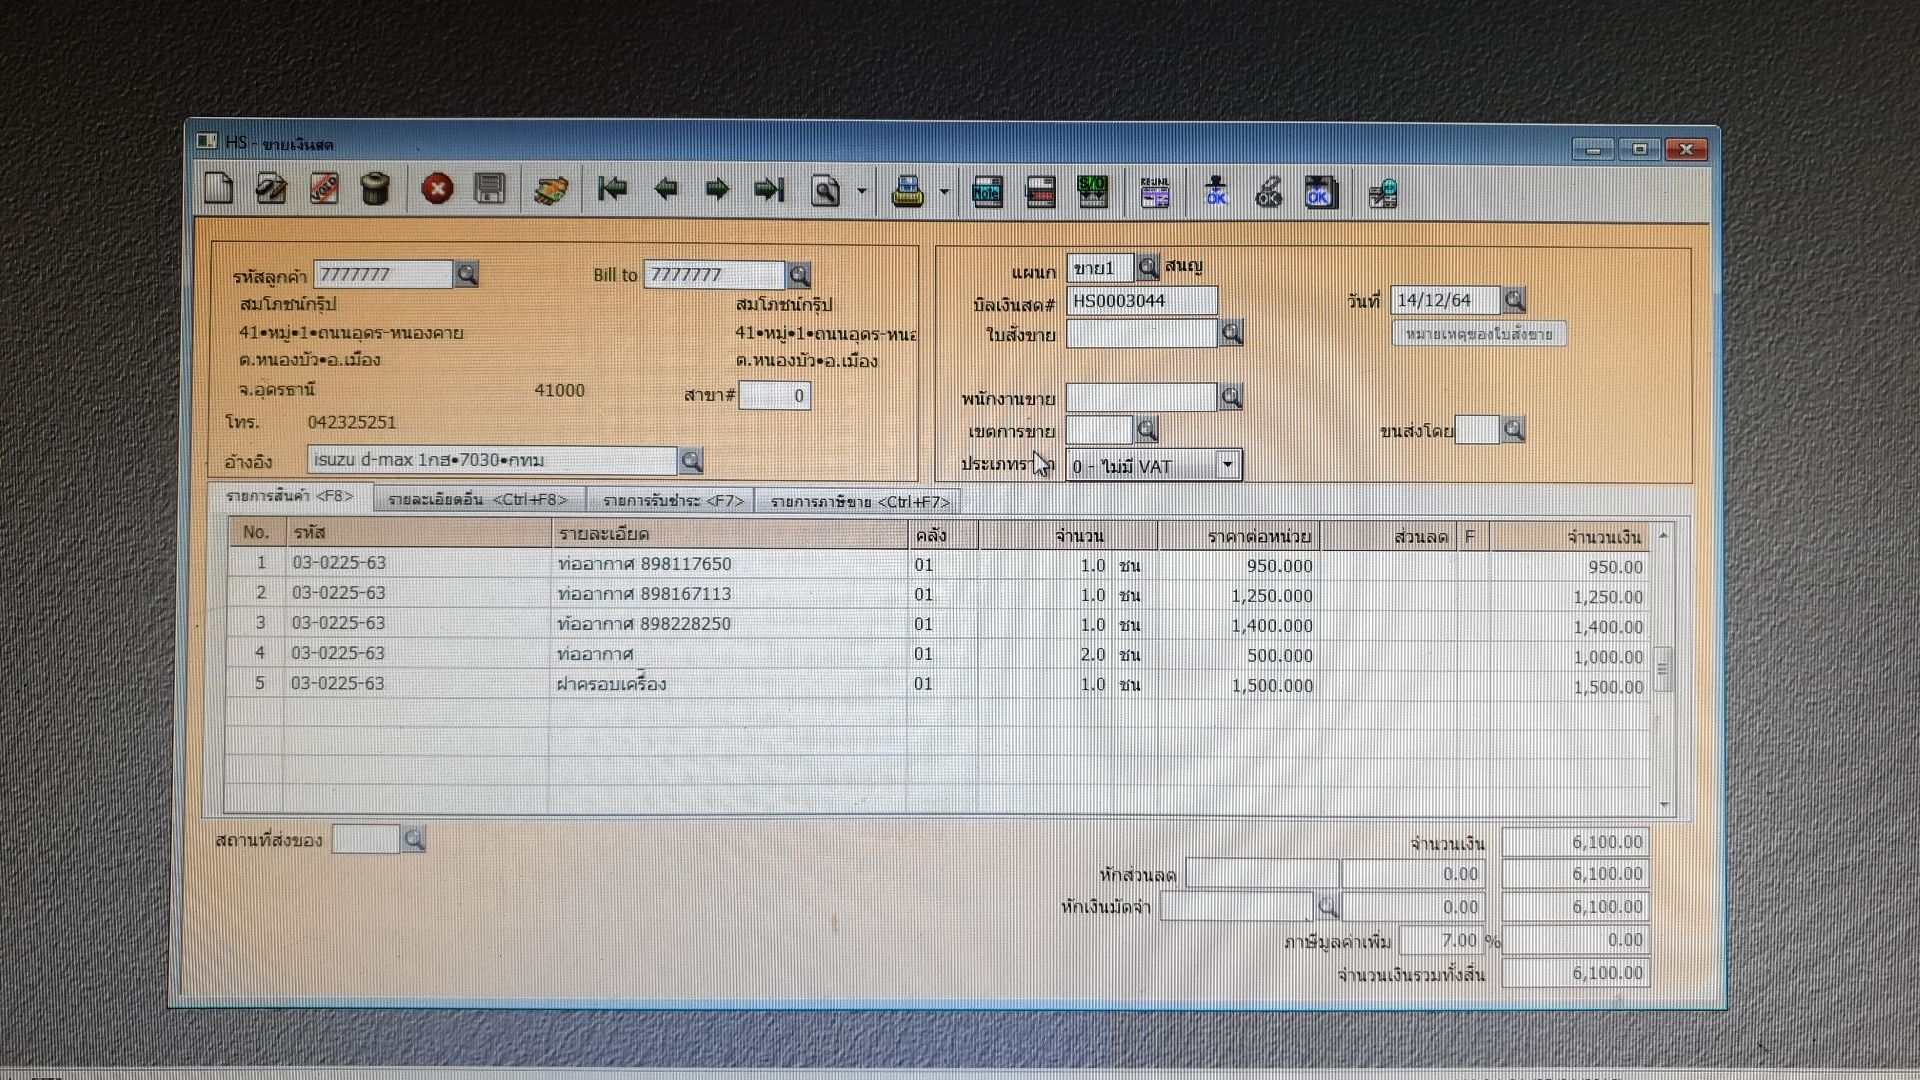Go to the first record arrow
Screen dimensions: 1920x1080
point(612,188)
